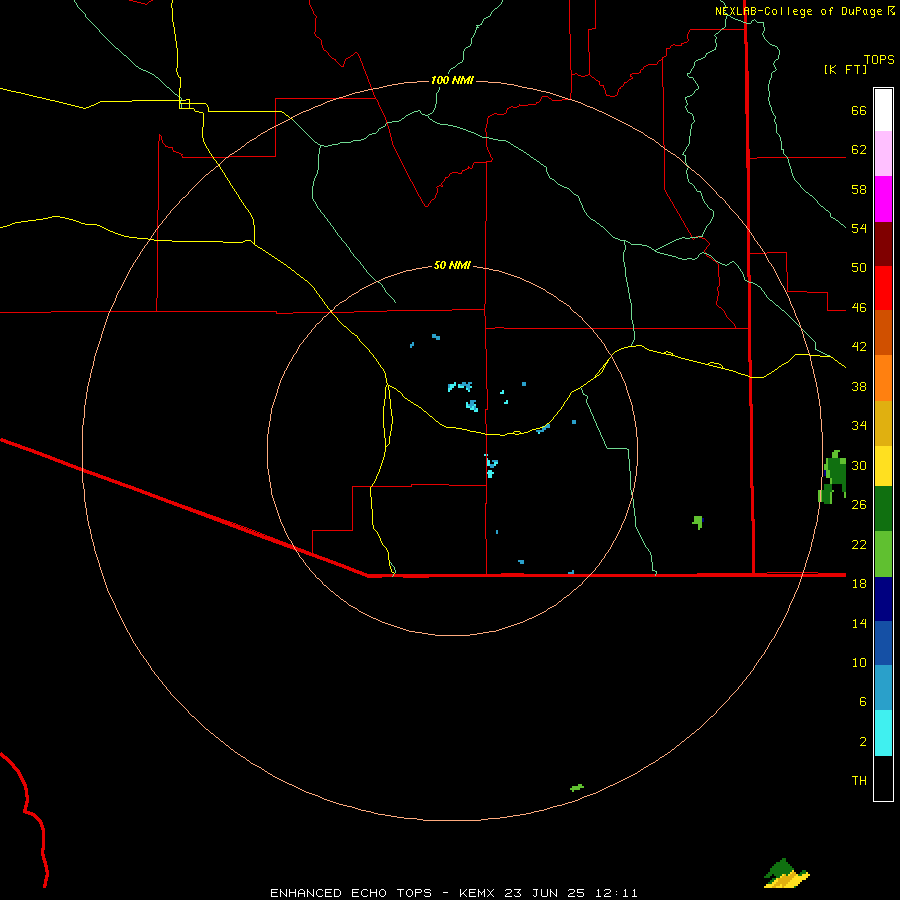This screenshot has height=900, width=900.
Task: Click the small light green echo near the bottom of the 100 NMI ring
Action: coord(577,788)
